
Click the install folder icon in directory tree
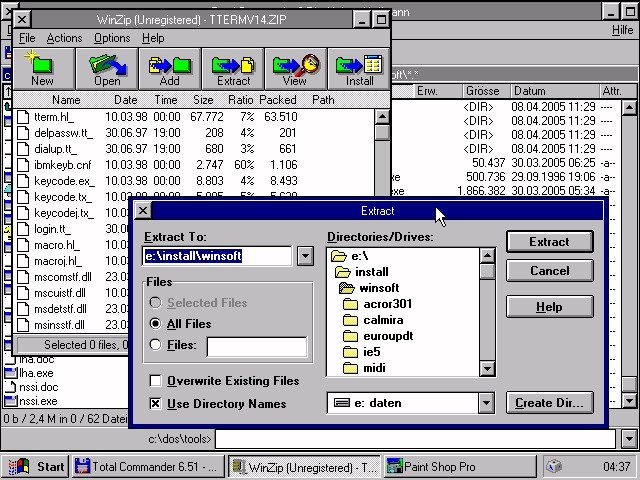coord(343,272)
